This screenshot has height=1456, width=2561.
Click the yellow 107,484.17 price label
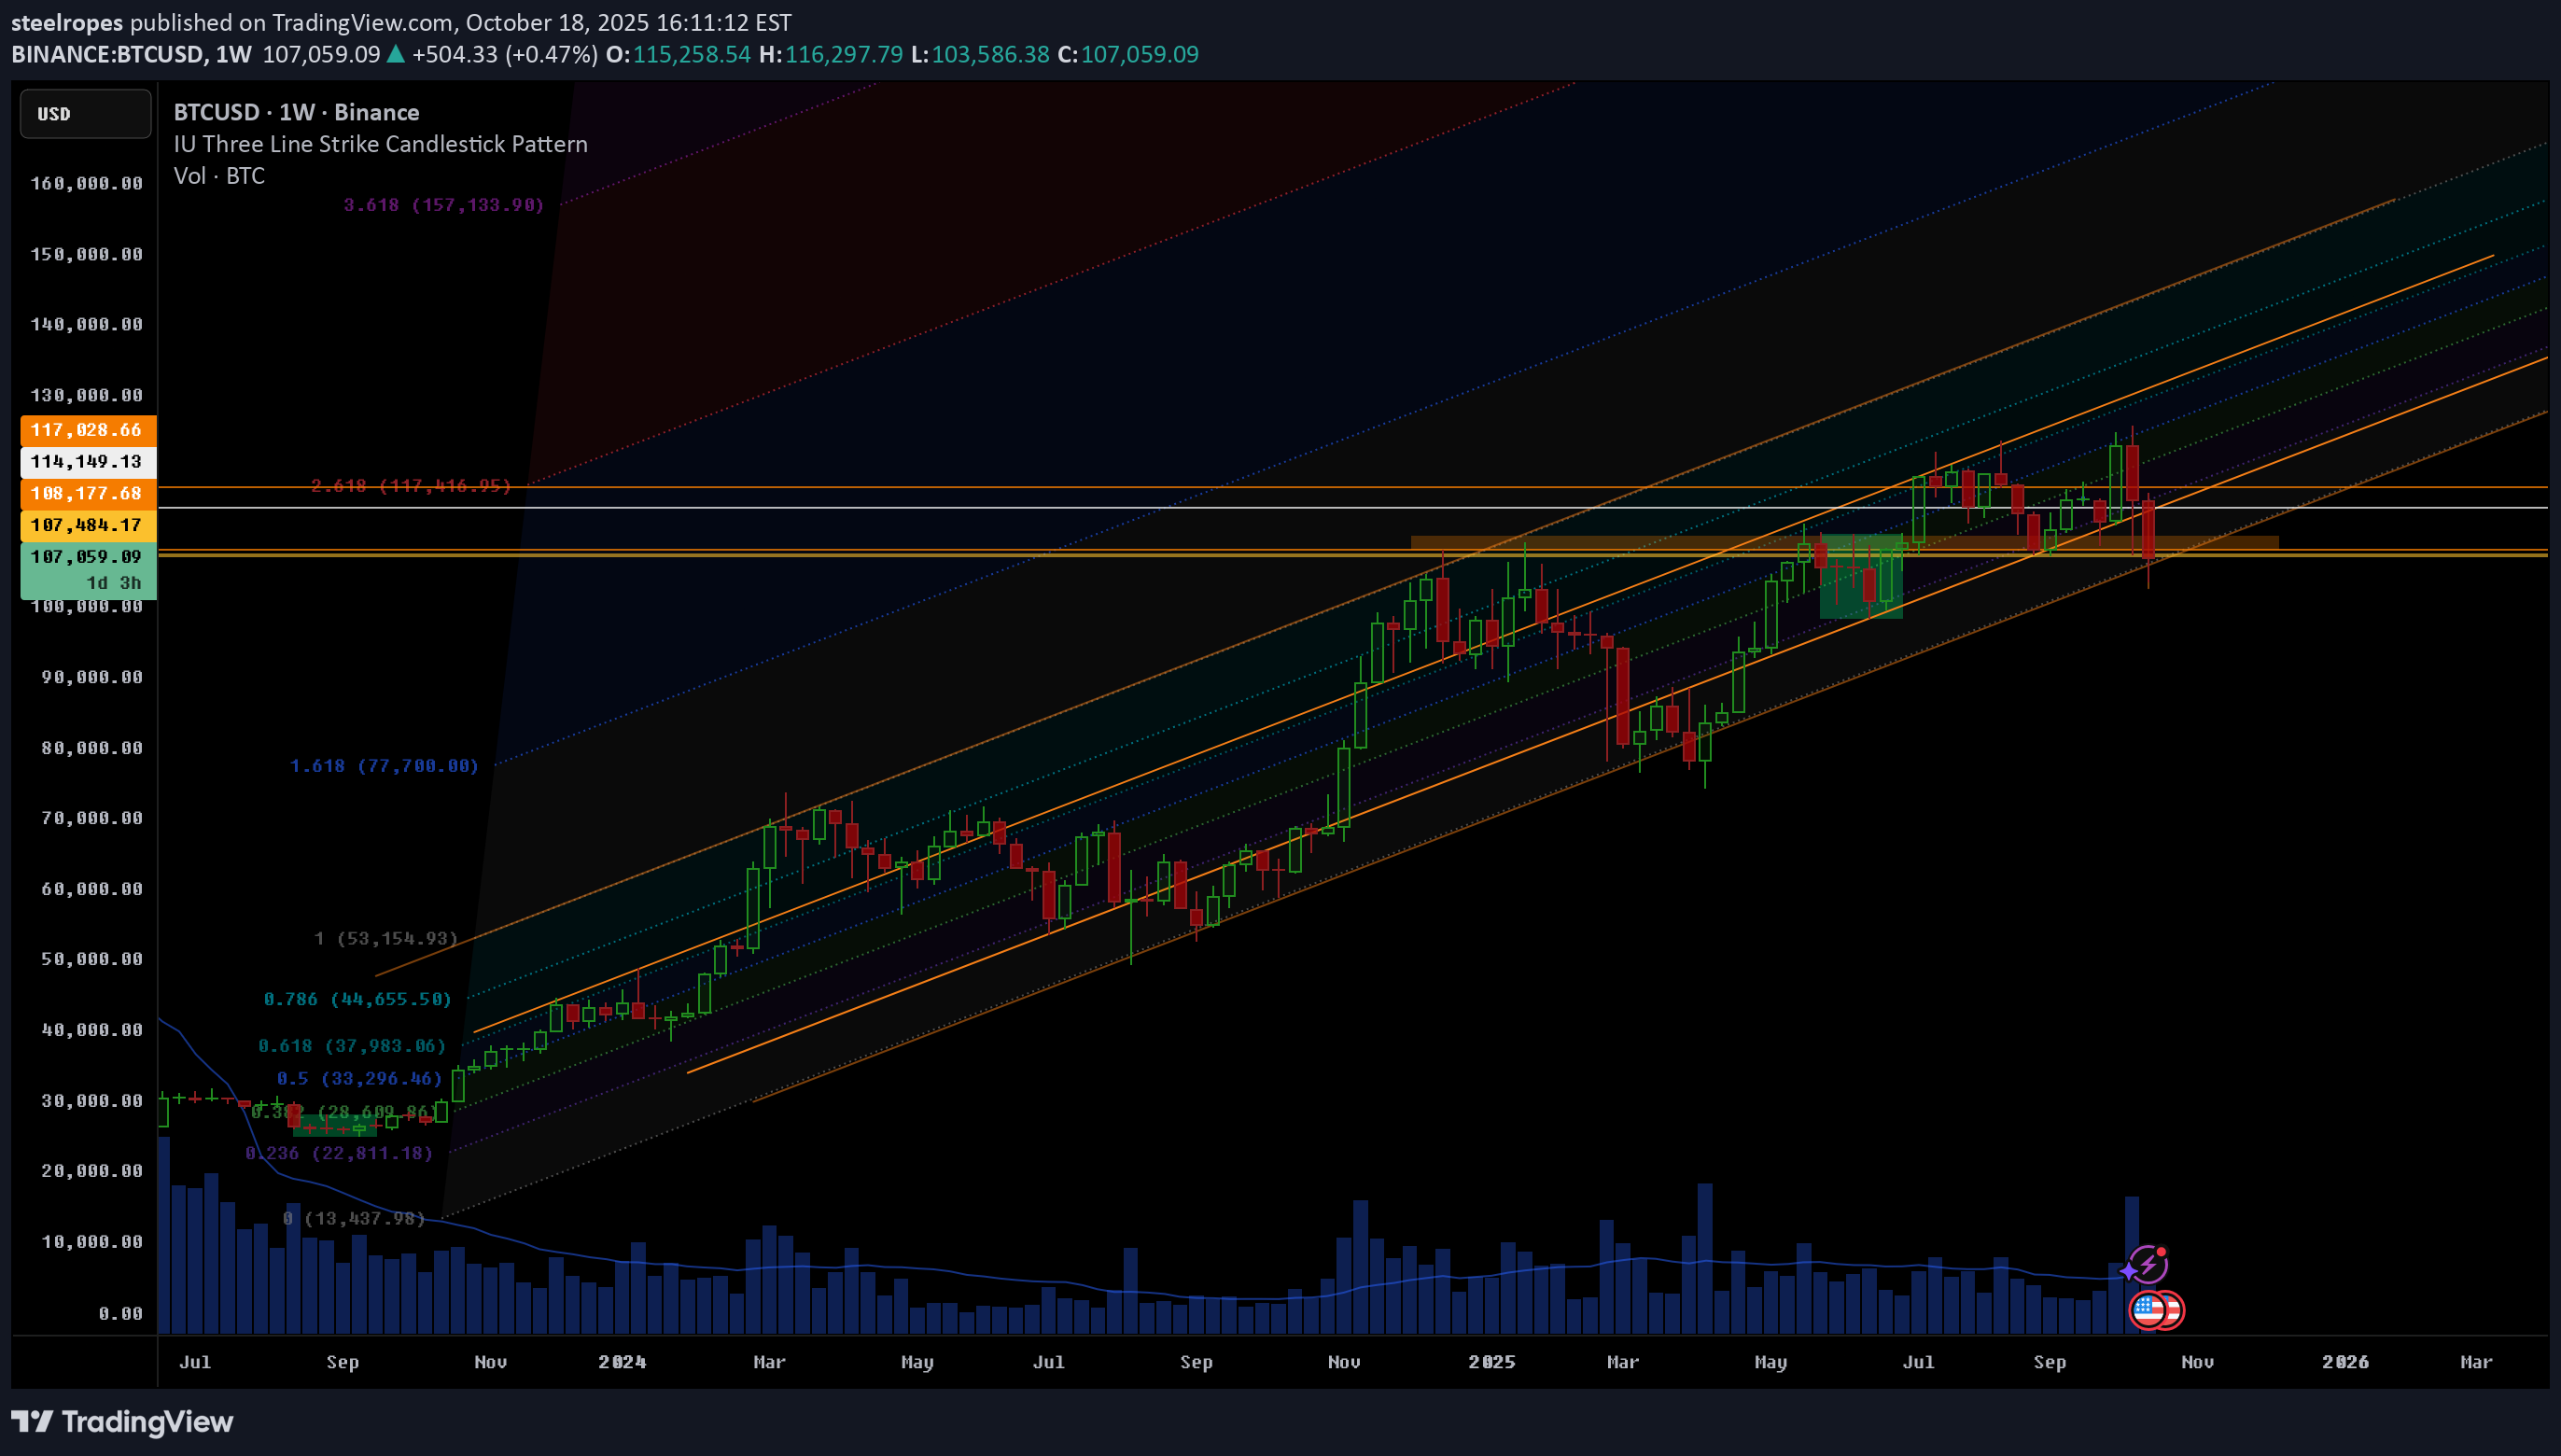click(x=86, y=525)
